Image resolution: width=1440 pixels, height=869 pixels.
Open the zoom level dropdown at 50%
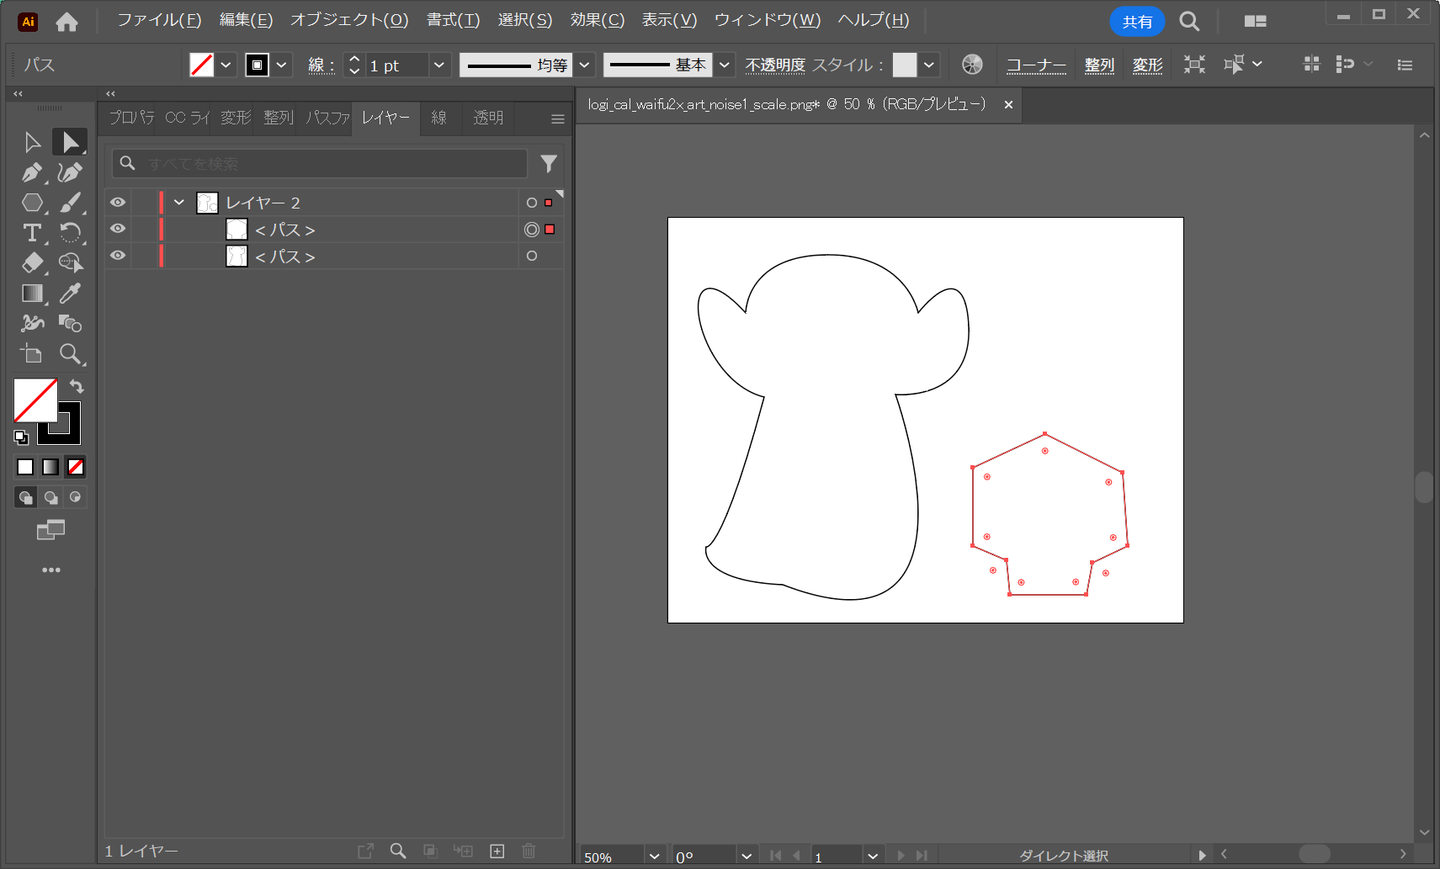(x=654, y=856)
